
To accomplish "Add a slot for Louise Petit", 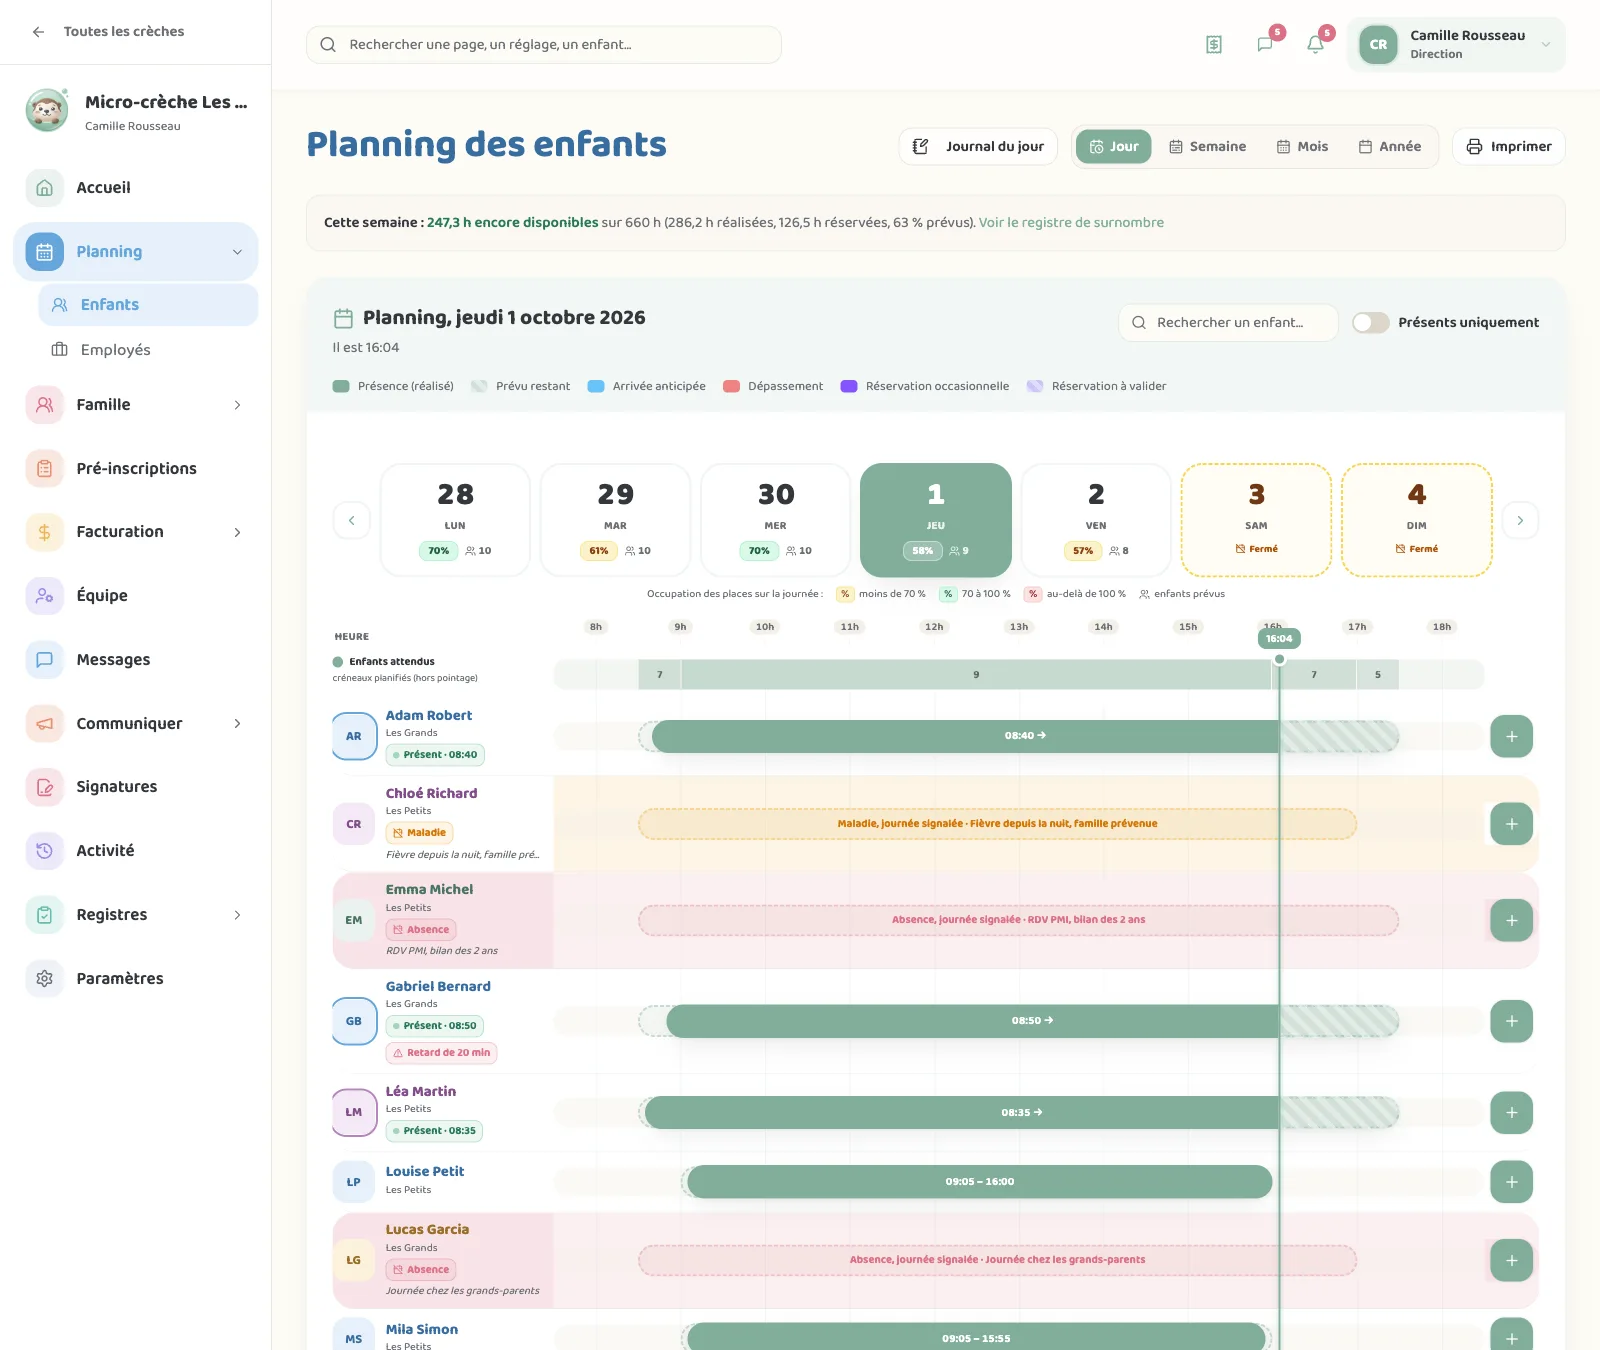I will coord(1511,1182).
